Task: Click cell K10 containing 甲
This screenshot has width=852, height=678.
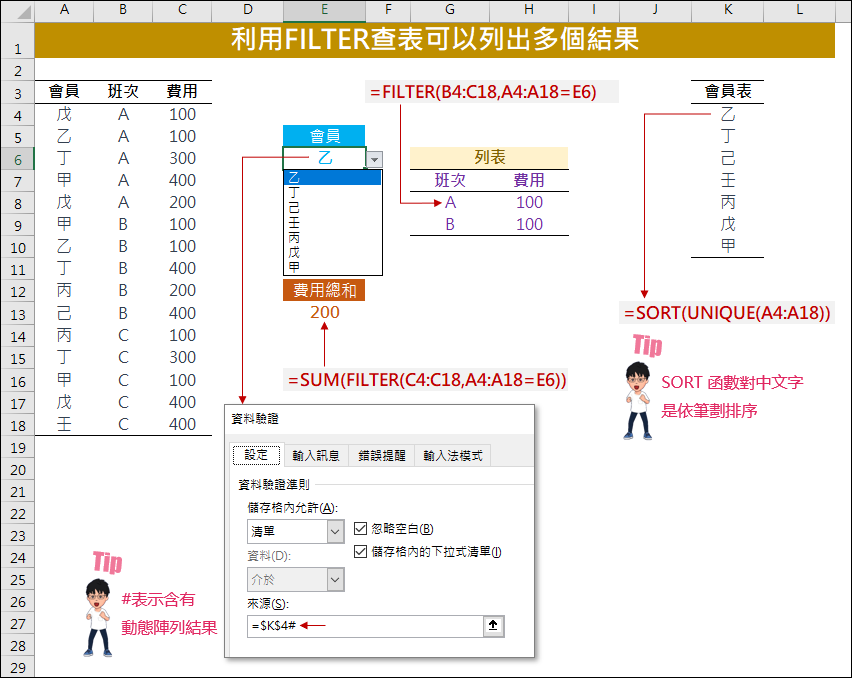Action: 728,246
